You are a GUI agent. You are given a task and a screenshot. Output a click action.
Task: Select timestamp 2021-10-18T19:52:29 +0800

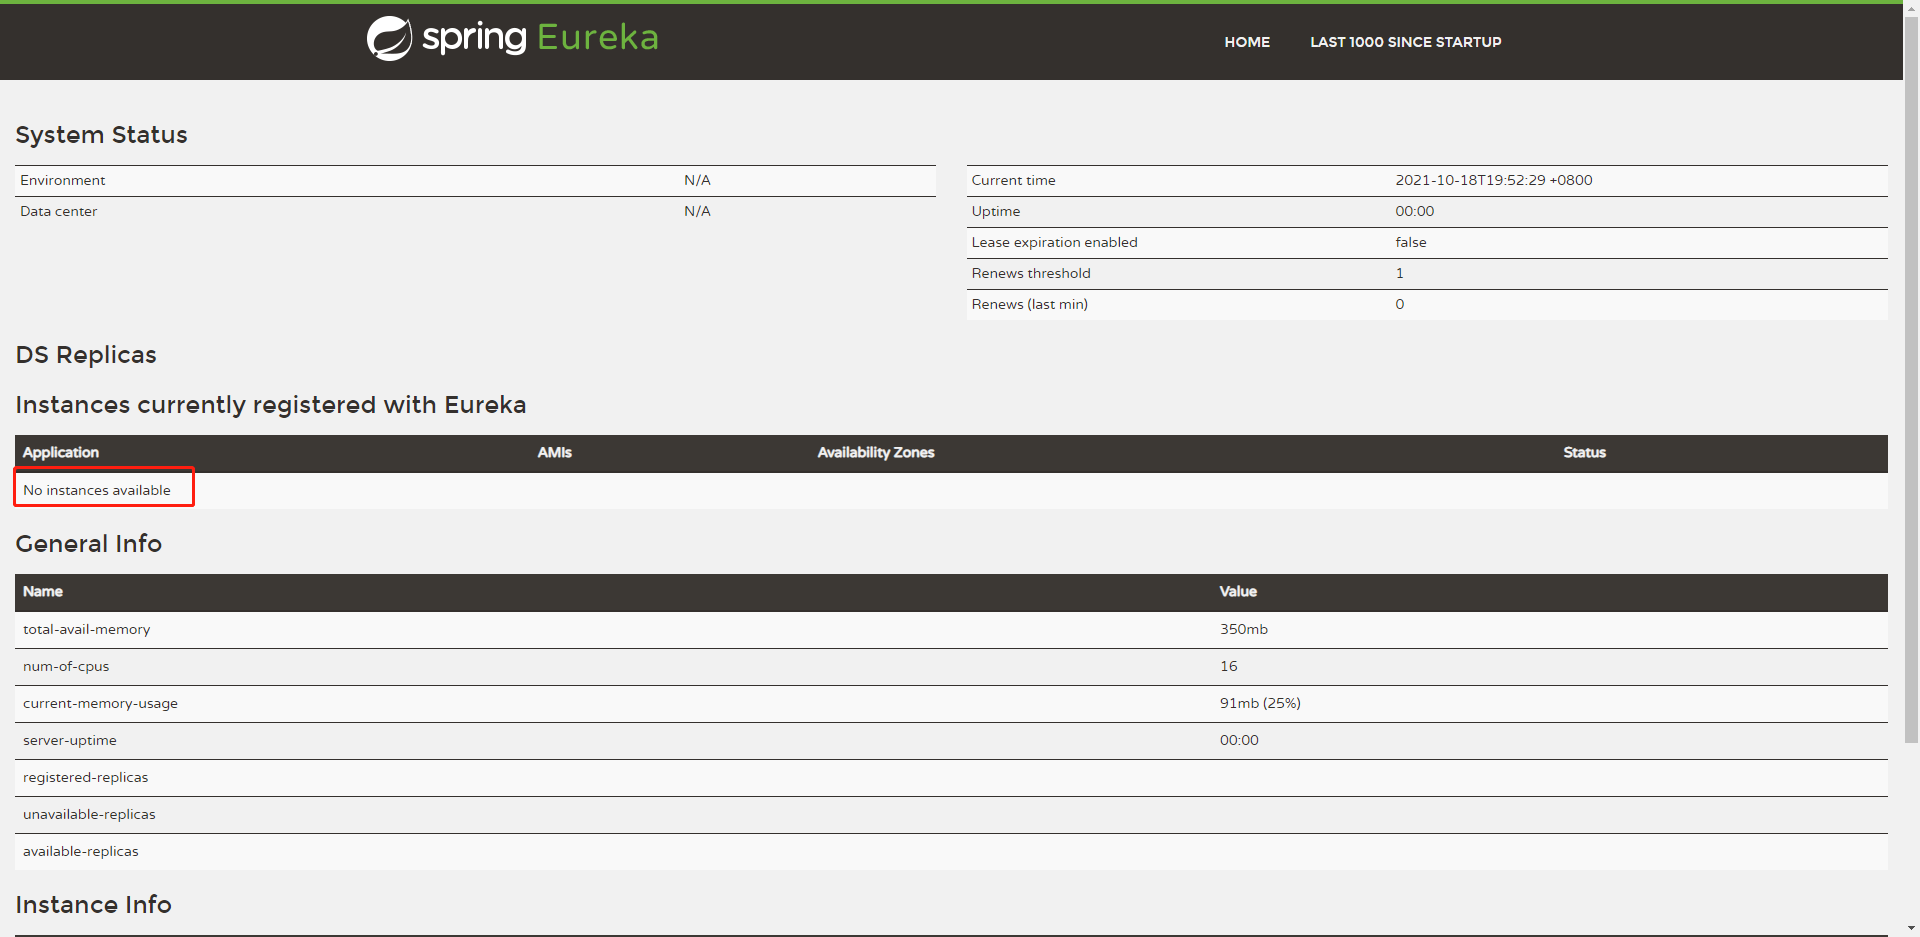[1494, 180]
